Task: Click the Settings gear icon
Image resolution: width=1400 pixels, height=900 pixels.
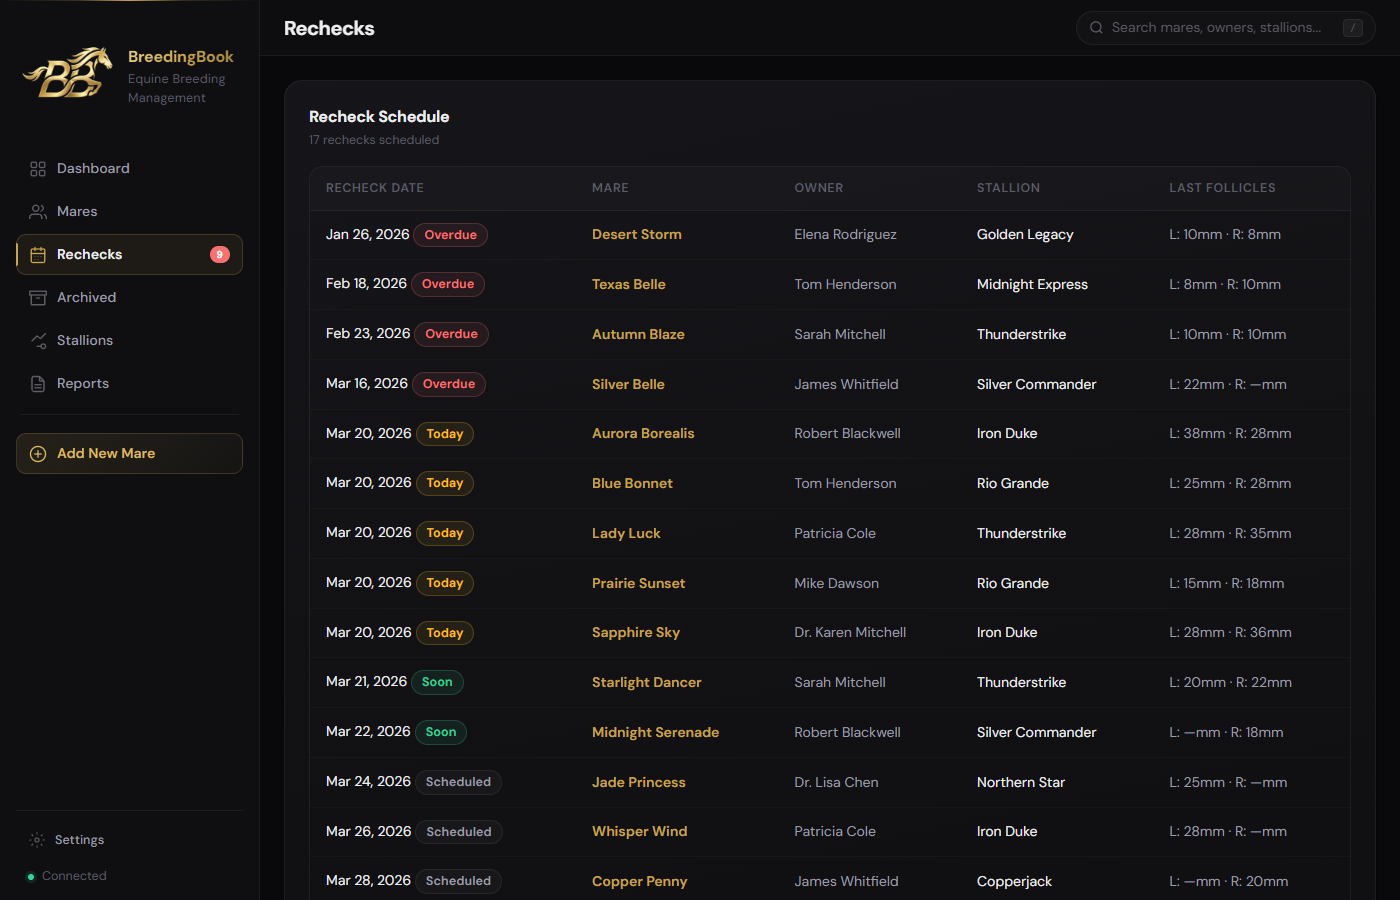Action: point(37,840)
